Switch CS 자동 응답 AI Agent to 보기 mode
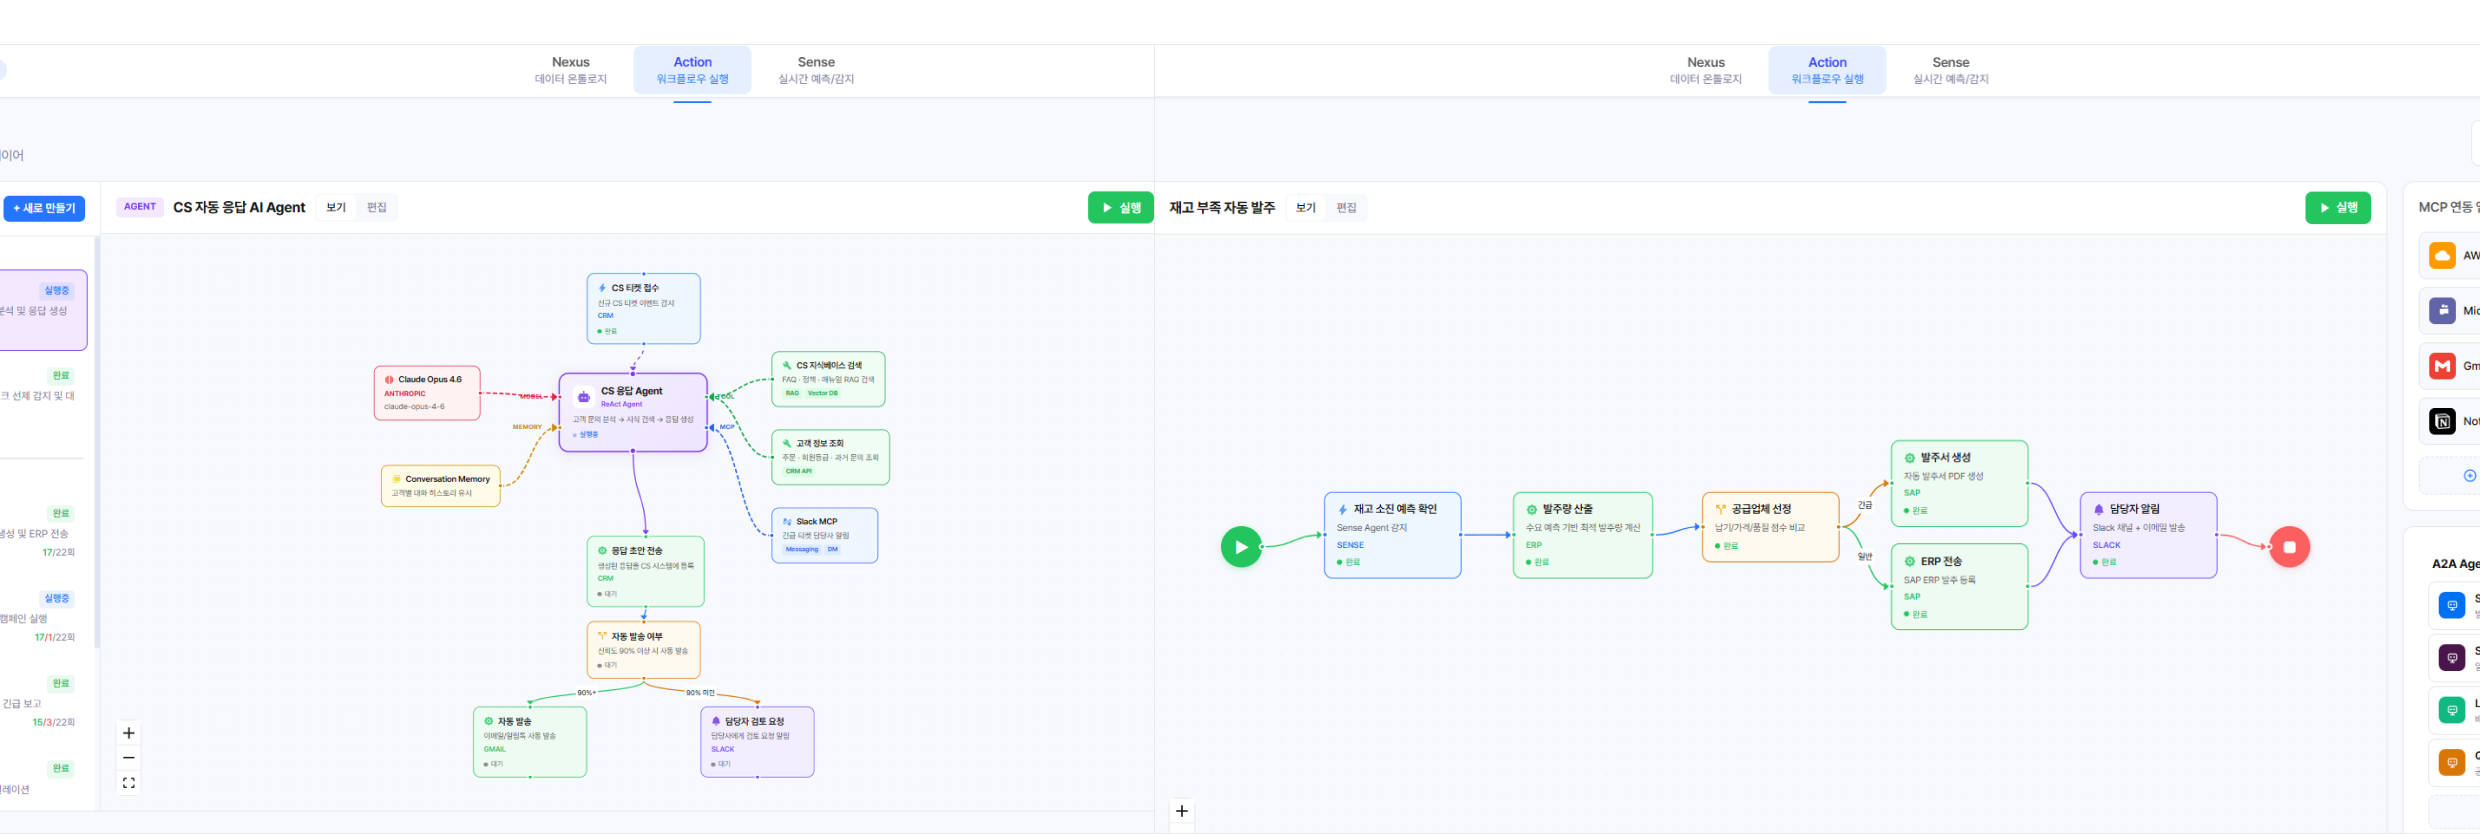The height and width of the screenshot is (834, 2480). point(336,207)
